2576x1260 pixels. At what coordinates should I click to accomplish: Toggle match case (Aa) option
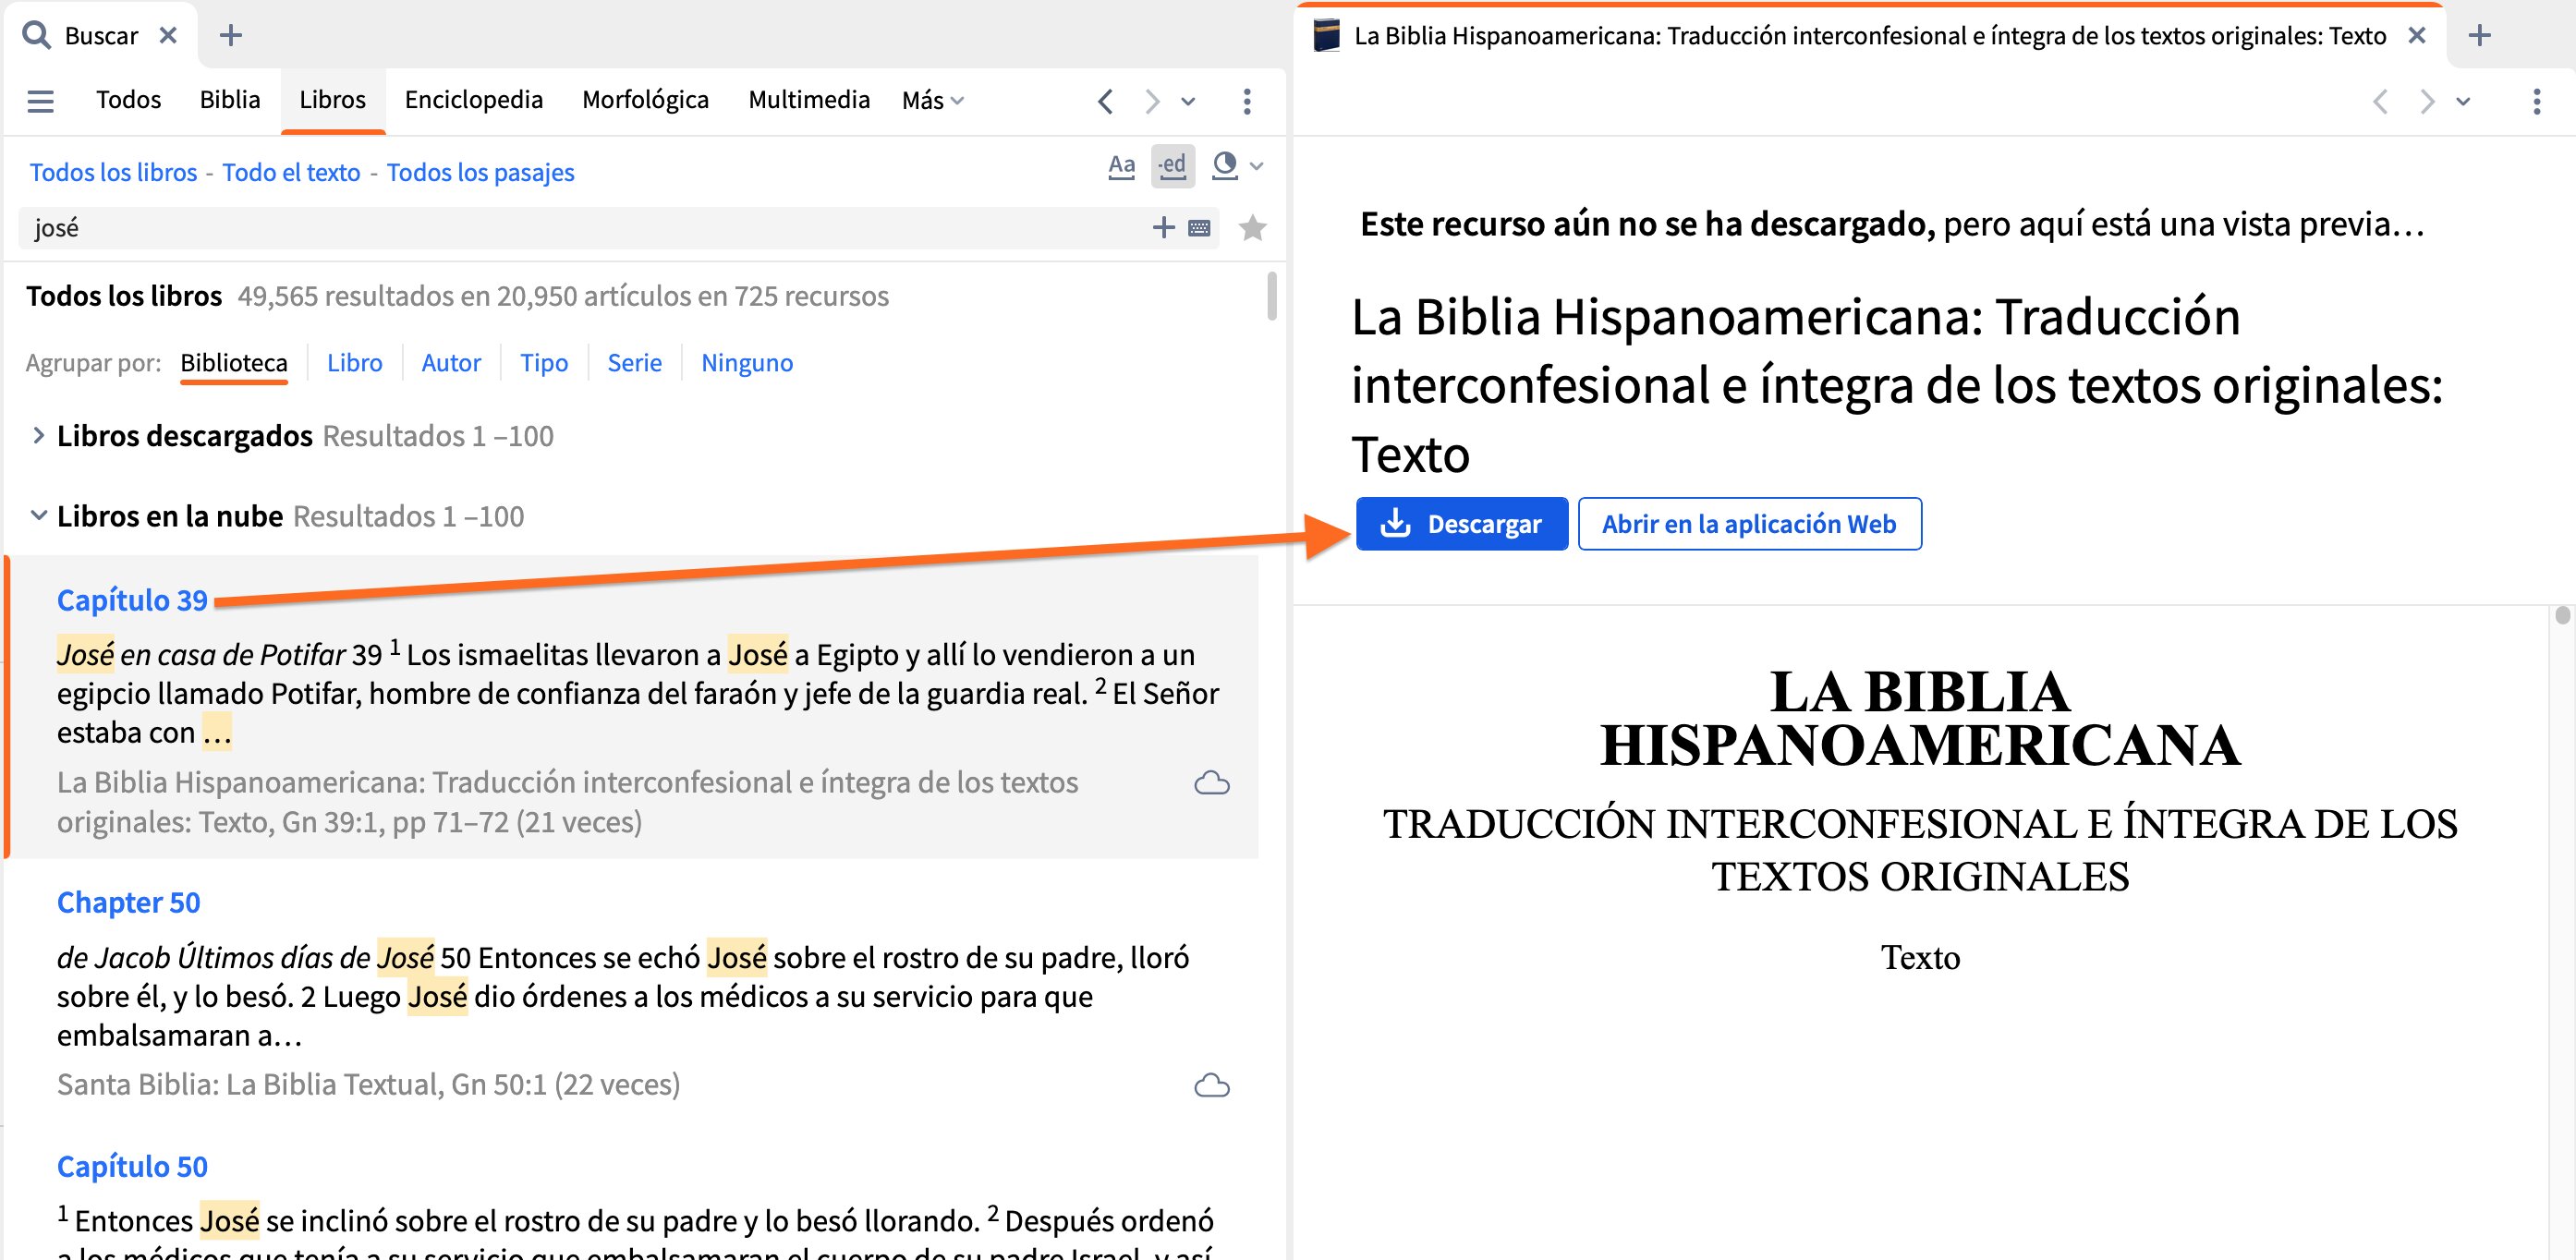1121,166
